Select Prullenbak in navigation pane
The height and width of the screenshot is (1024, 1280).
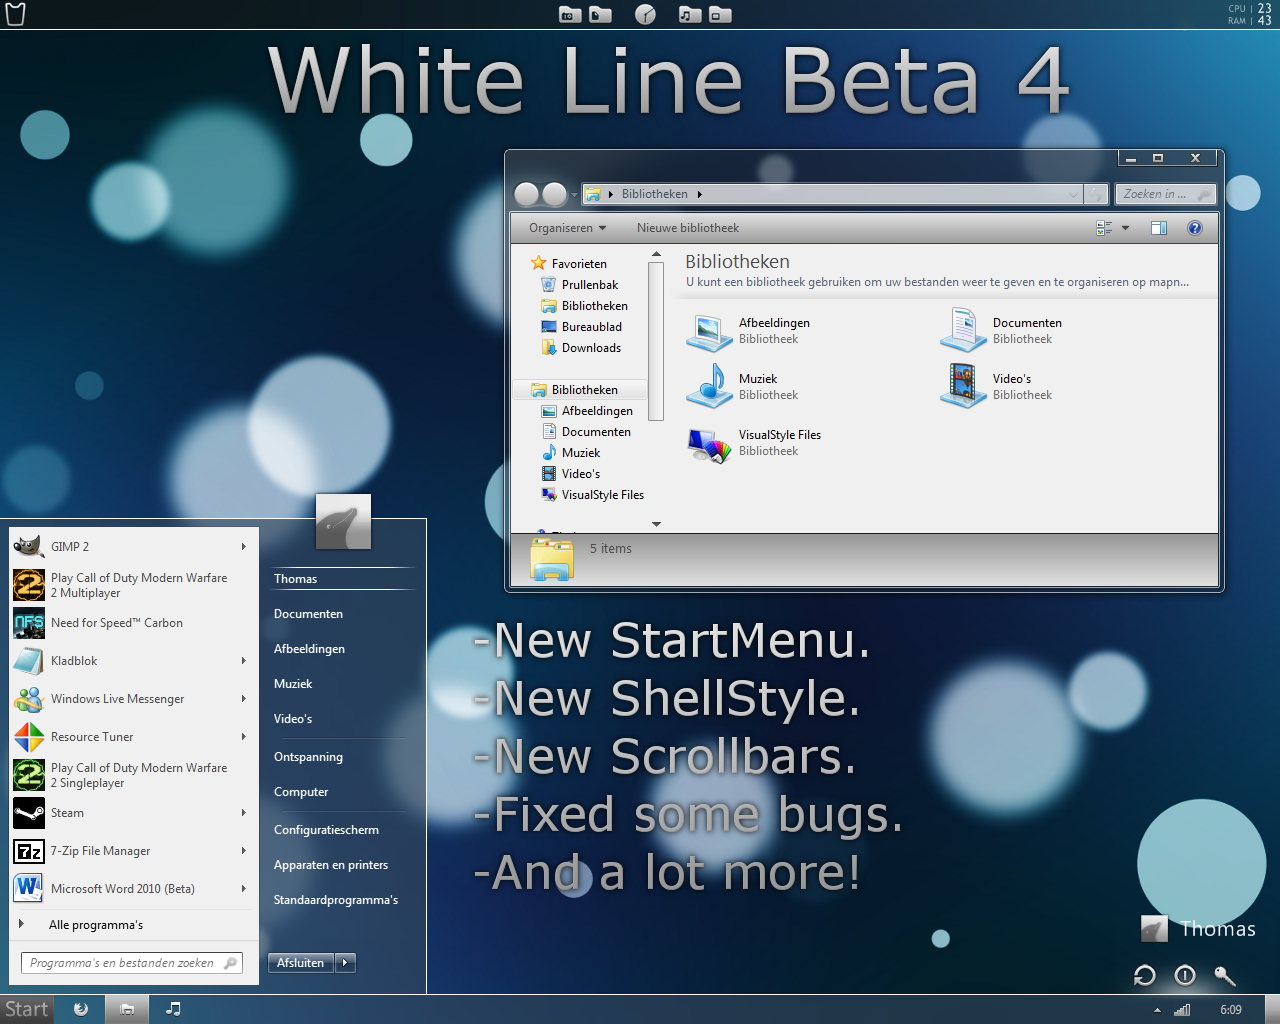[x=590, y=285]
